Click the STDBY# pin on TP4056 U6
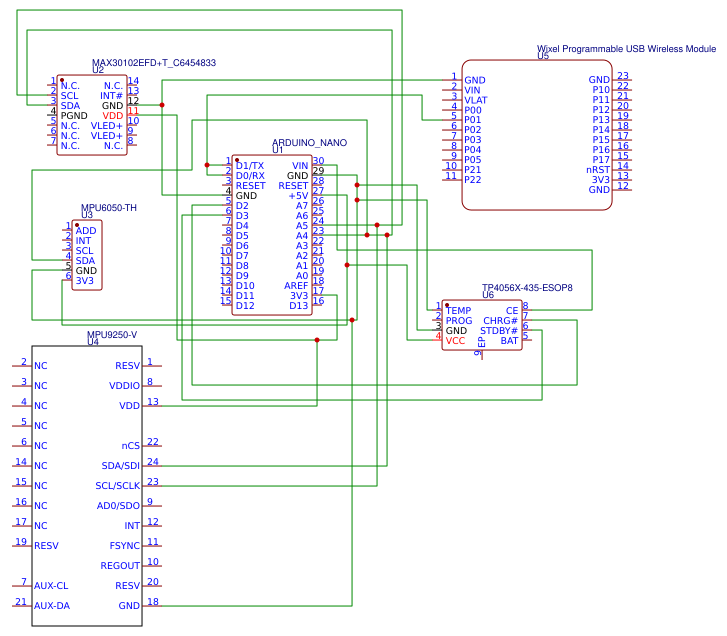 pos(499,331)
